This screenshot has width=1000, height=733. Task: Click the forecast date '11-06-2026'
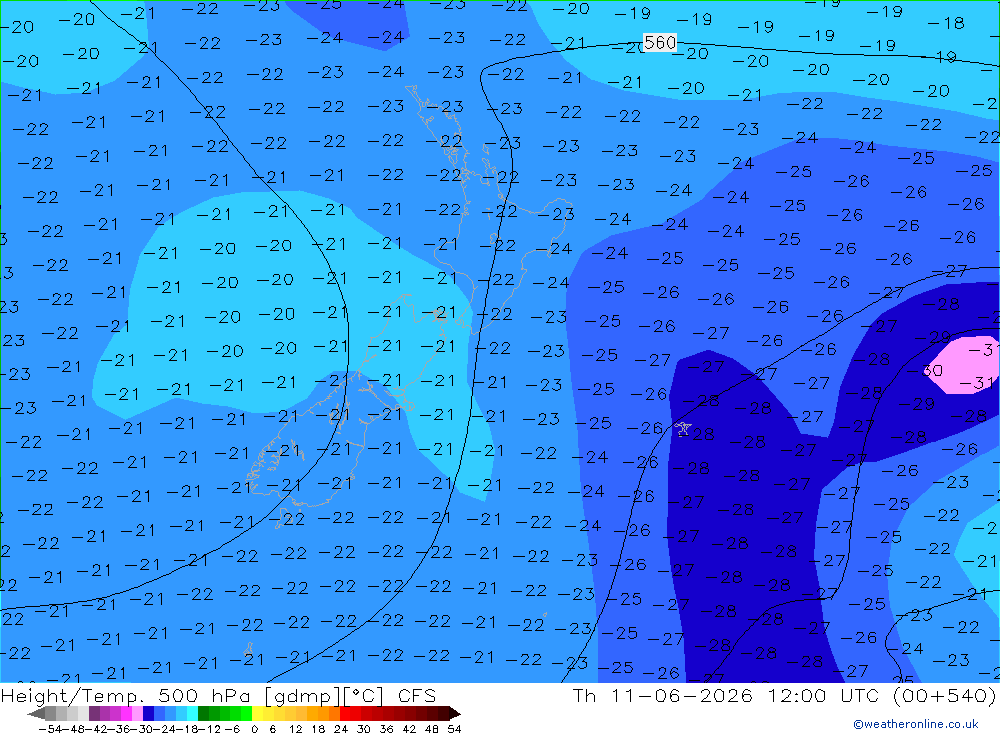[681, 695]
